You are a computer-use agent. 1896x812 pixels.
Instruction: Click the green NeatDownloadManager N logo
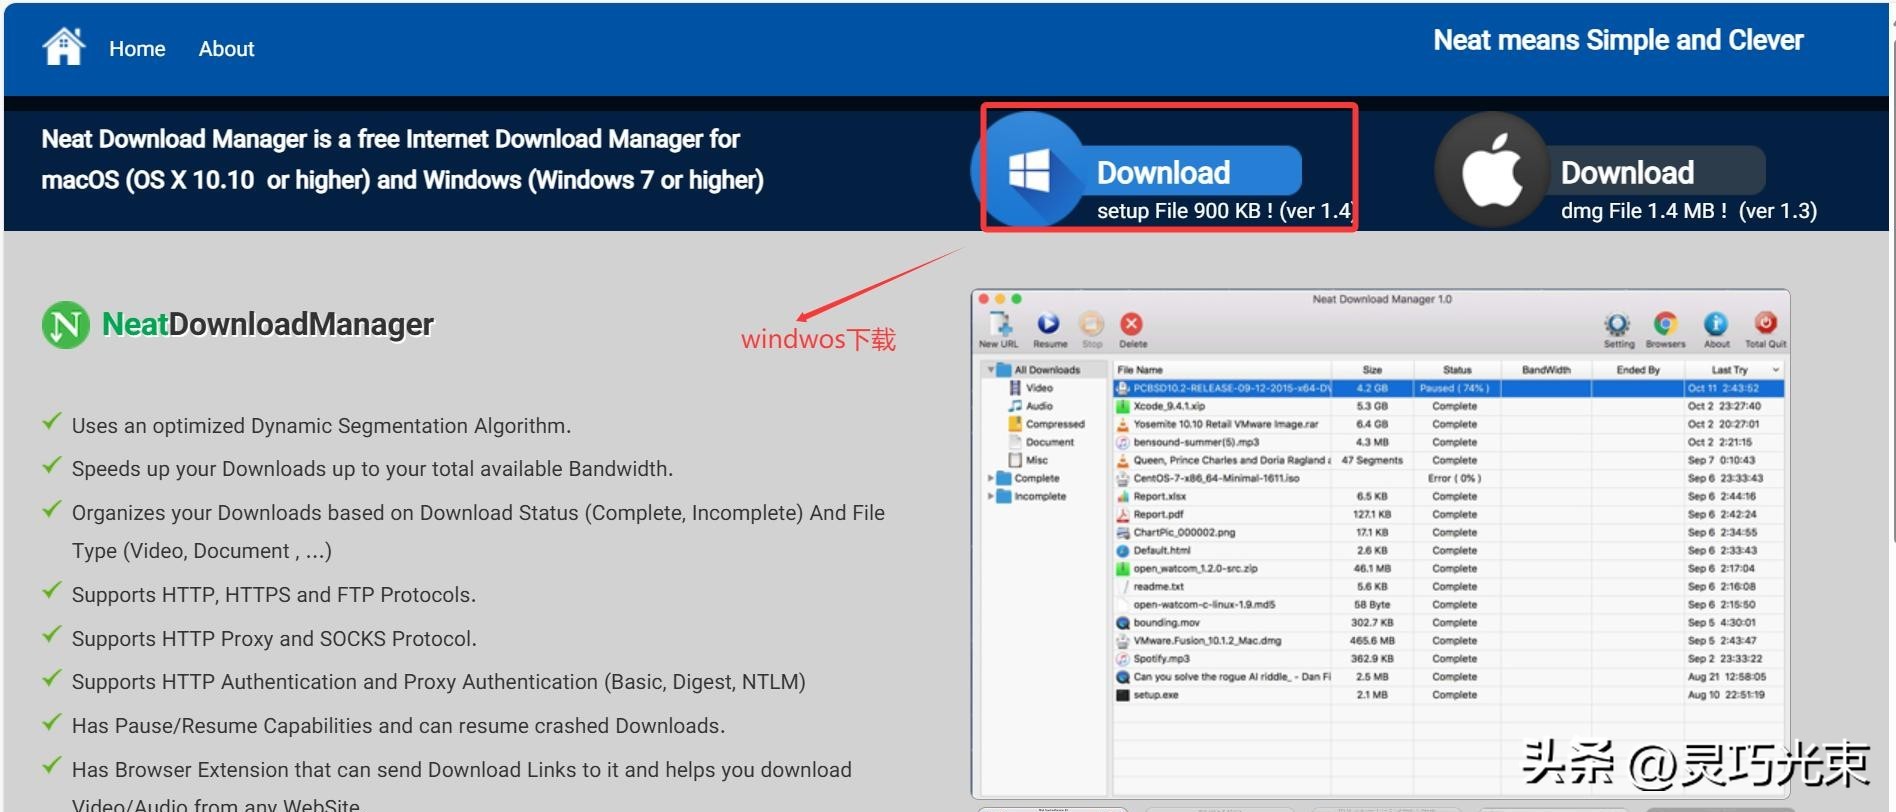tap(65, 325)
